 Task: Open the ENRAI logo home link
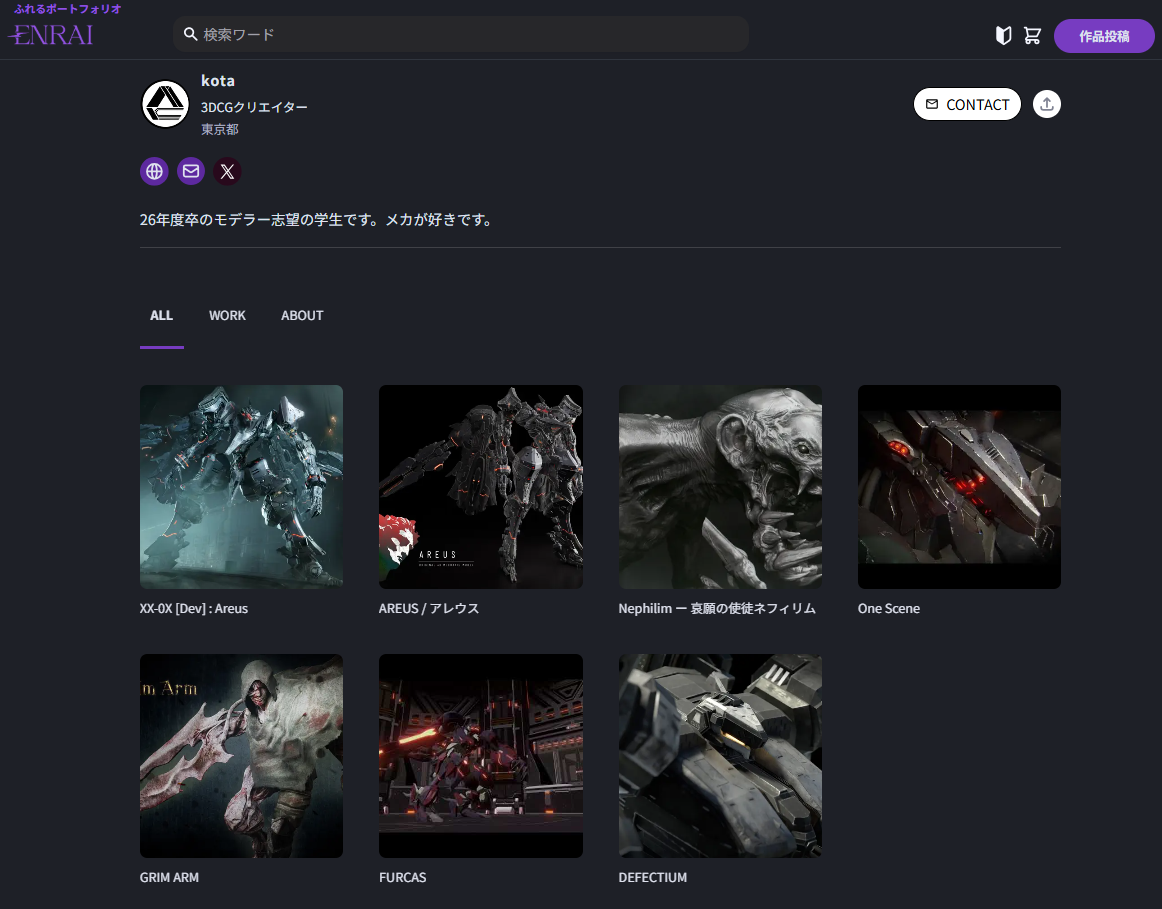click(52, 34)
